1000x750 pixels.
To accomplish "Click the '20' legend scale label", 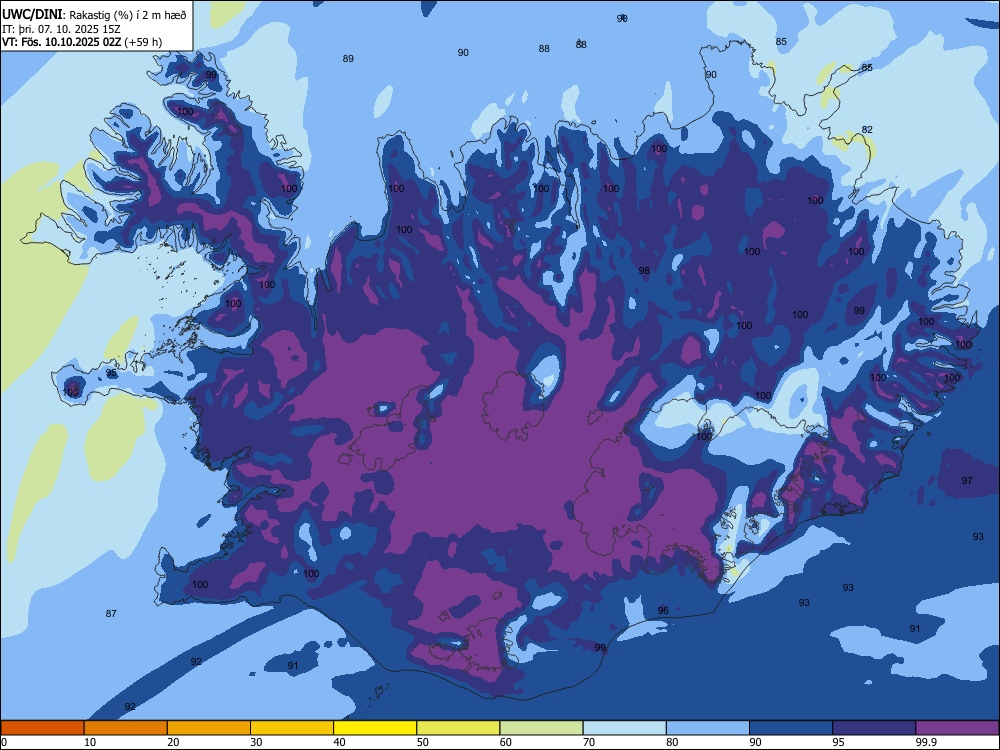I will click(x=173, y=742).
